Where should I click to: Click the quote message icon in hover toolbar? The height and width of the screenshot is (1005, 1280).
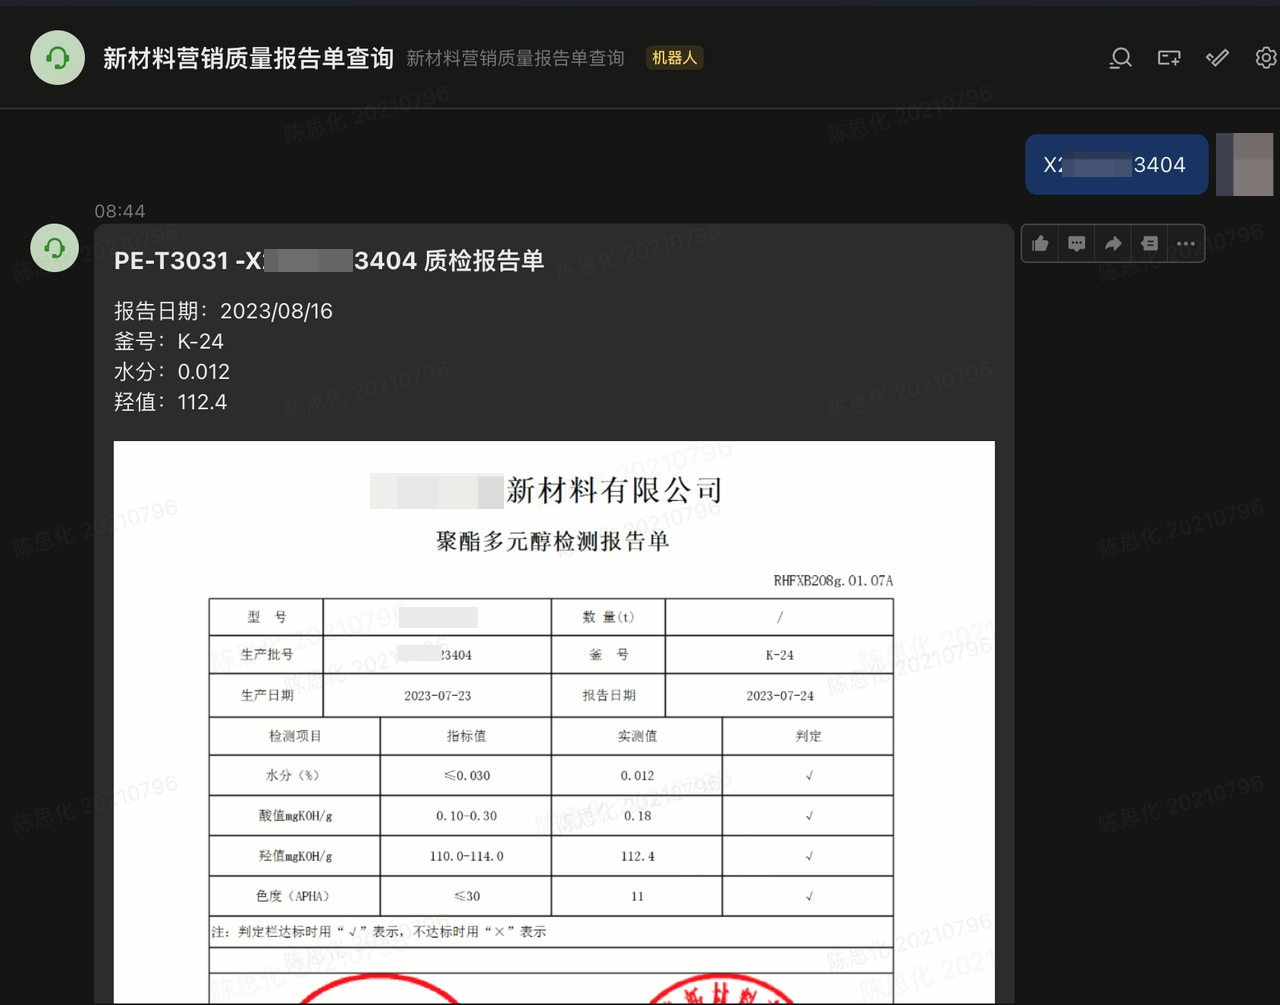click(1149, 243)
